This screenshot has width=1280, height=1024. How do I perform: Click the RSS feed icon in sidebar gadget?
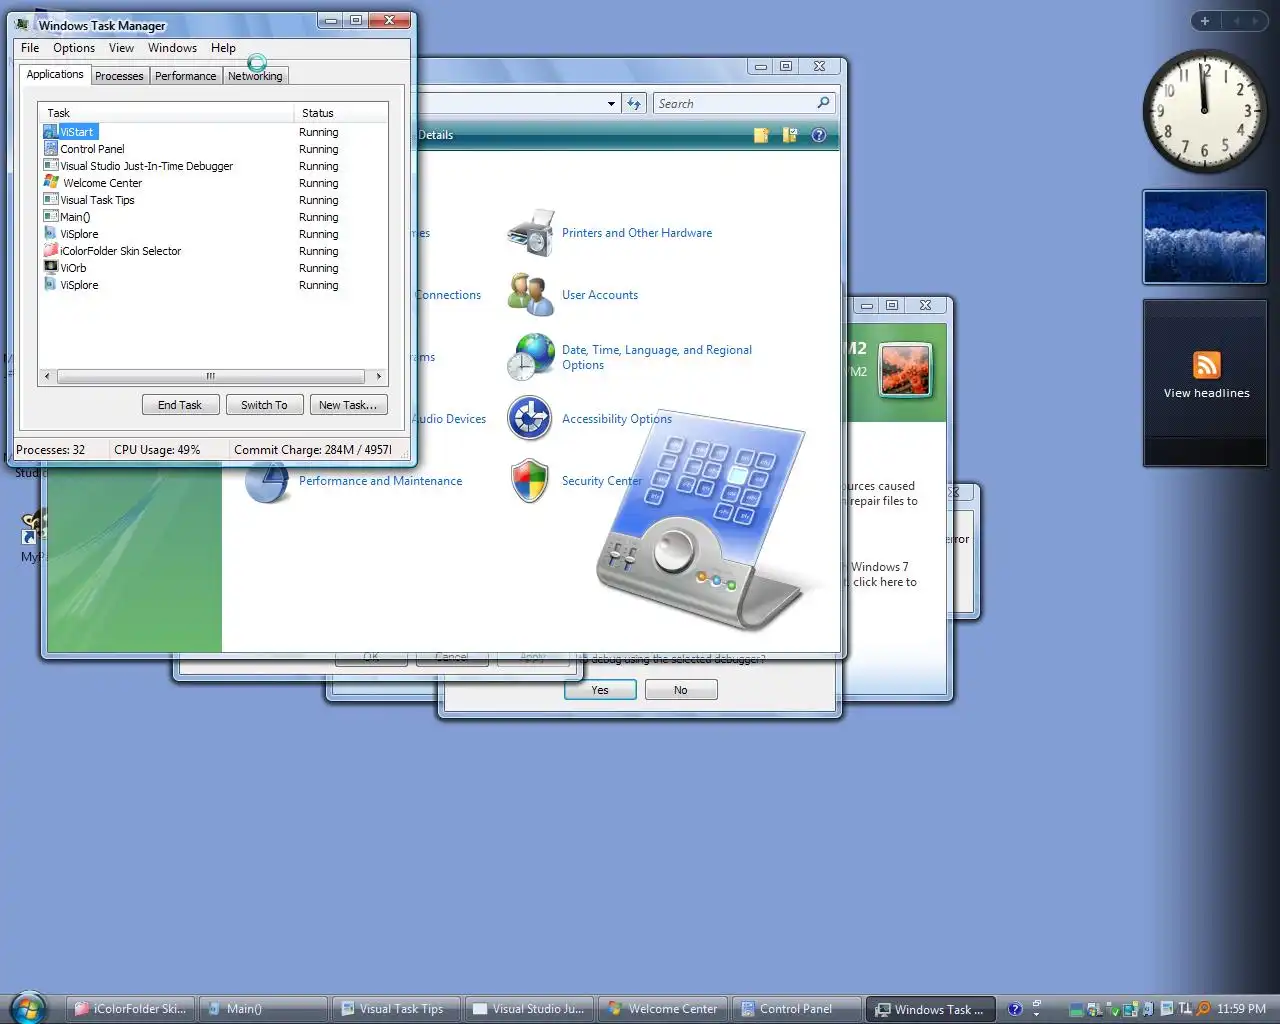[x=1207, y=365]
